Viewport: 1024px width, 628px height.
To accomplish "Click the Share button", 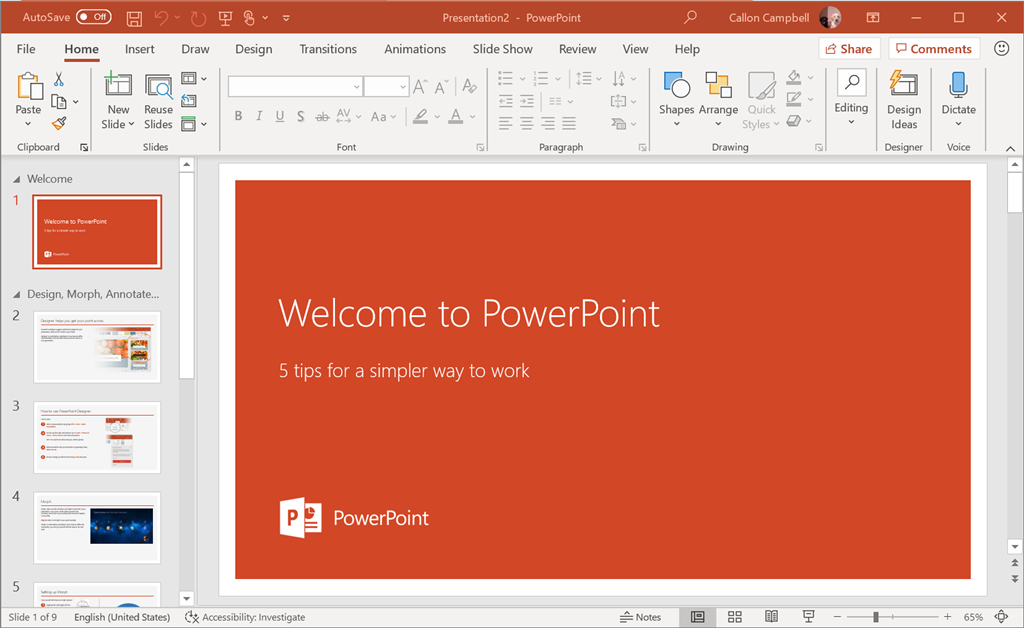I will tap(847, 49).
